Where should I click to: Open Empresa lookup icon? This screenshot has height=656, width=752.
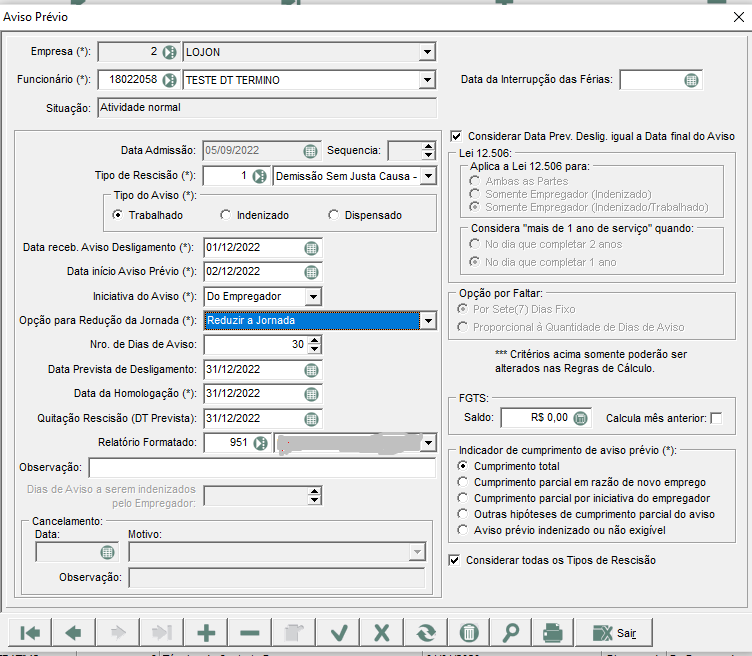[169, 52]
